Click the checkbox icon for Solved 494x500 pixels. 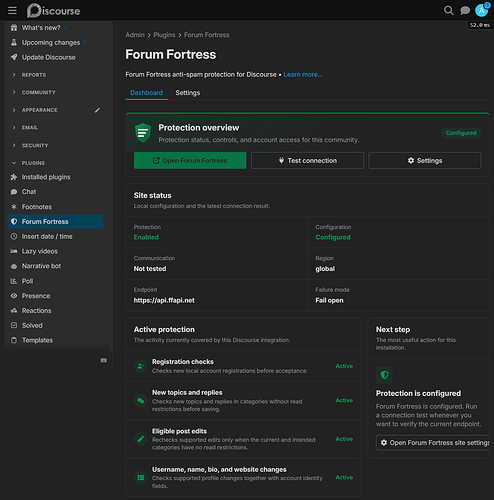14,325
